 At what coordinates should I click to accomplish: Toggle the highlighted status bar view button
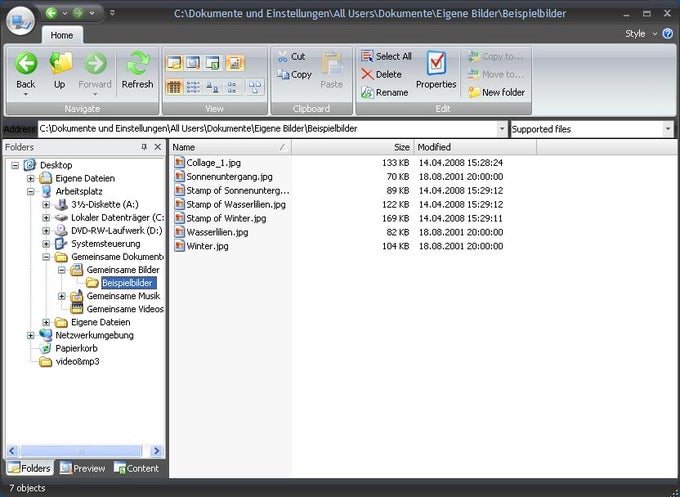point(235,63)
